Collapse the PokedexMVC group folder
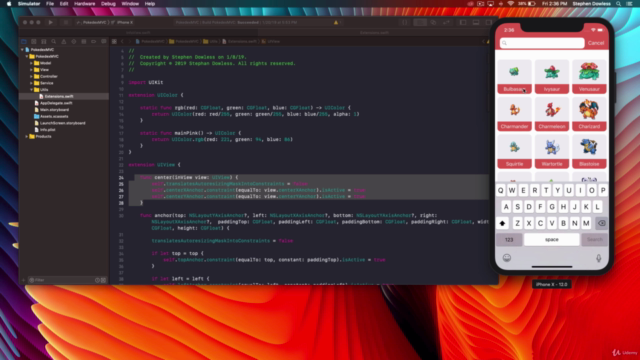 (27, 56)
